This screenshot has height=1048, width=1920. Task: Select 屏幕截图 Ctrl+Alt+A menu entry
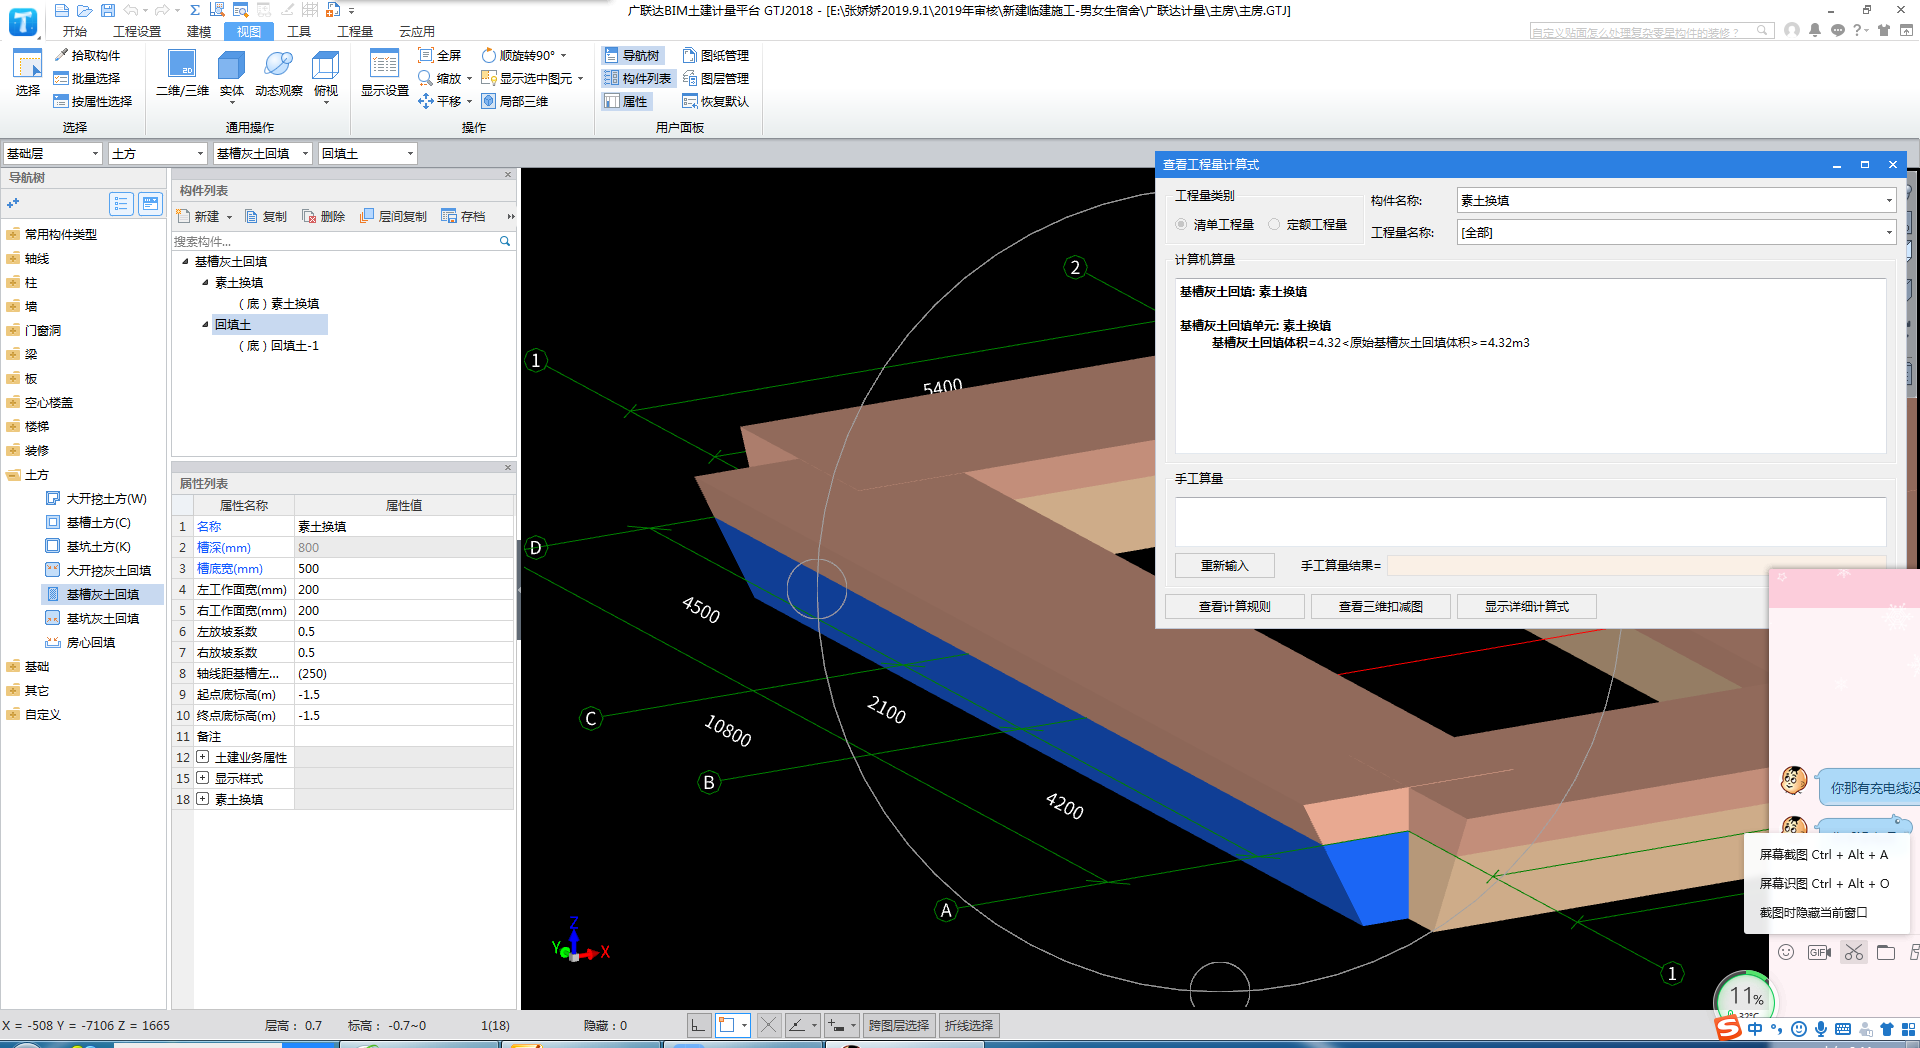pyautogui.click(x=1824, y=854)
